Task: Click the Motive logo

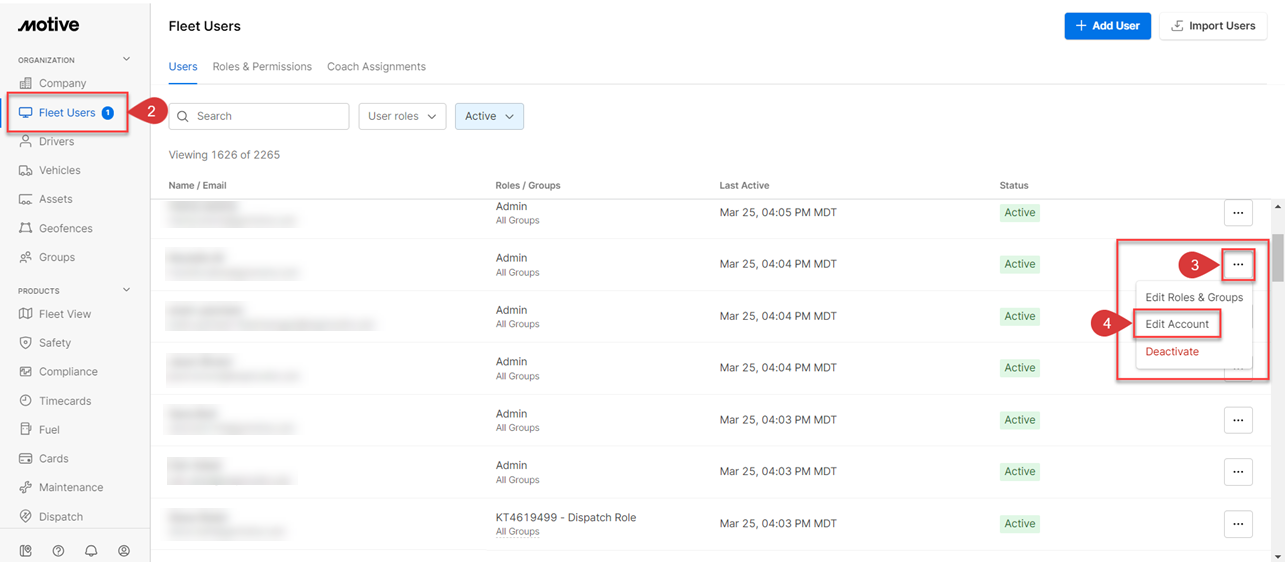Action: click(x=48, y=25)
